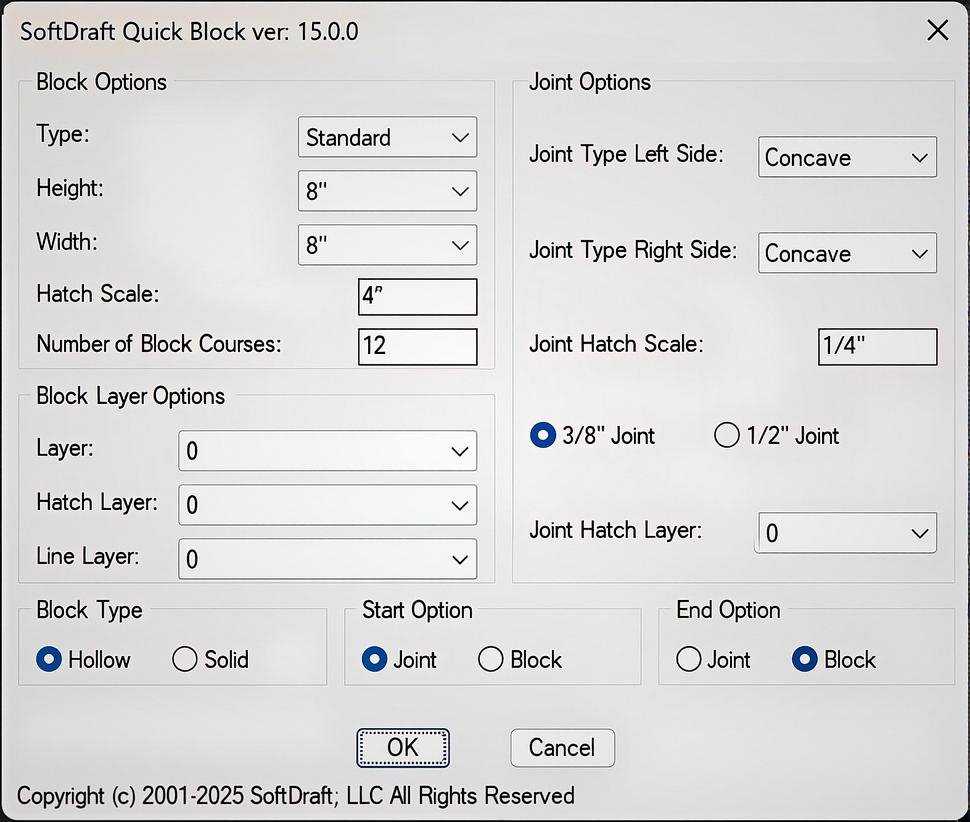Confirm settings with the OK button
Viewport: 970px width, 822px height.
tap(403, 748)
